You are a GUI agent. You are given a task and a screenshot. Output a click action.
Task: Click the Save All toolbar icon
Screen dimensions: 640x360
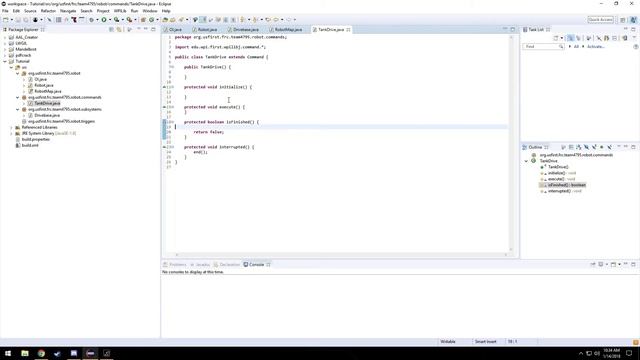click(26, 20)
